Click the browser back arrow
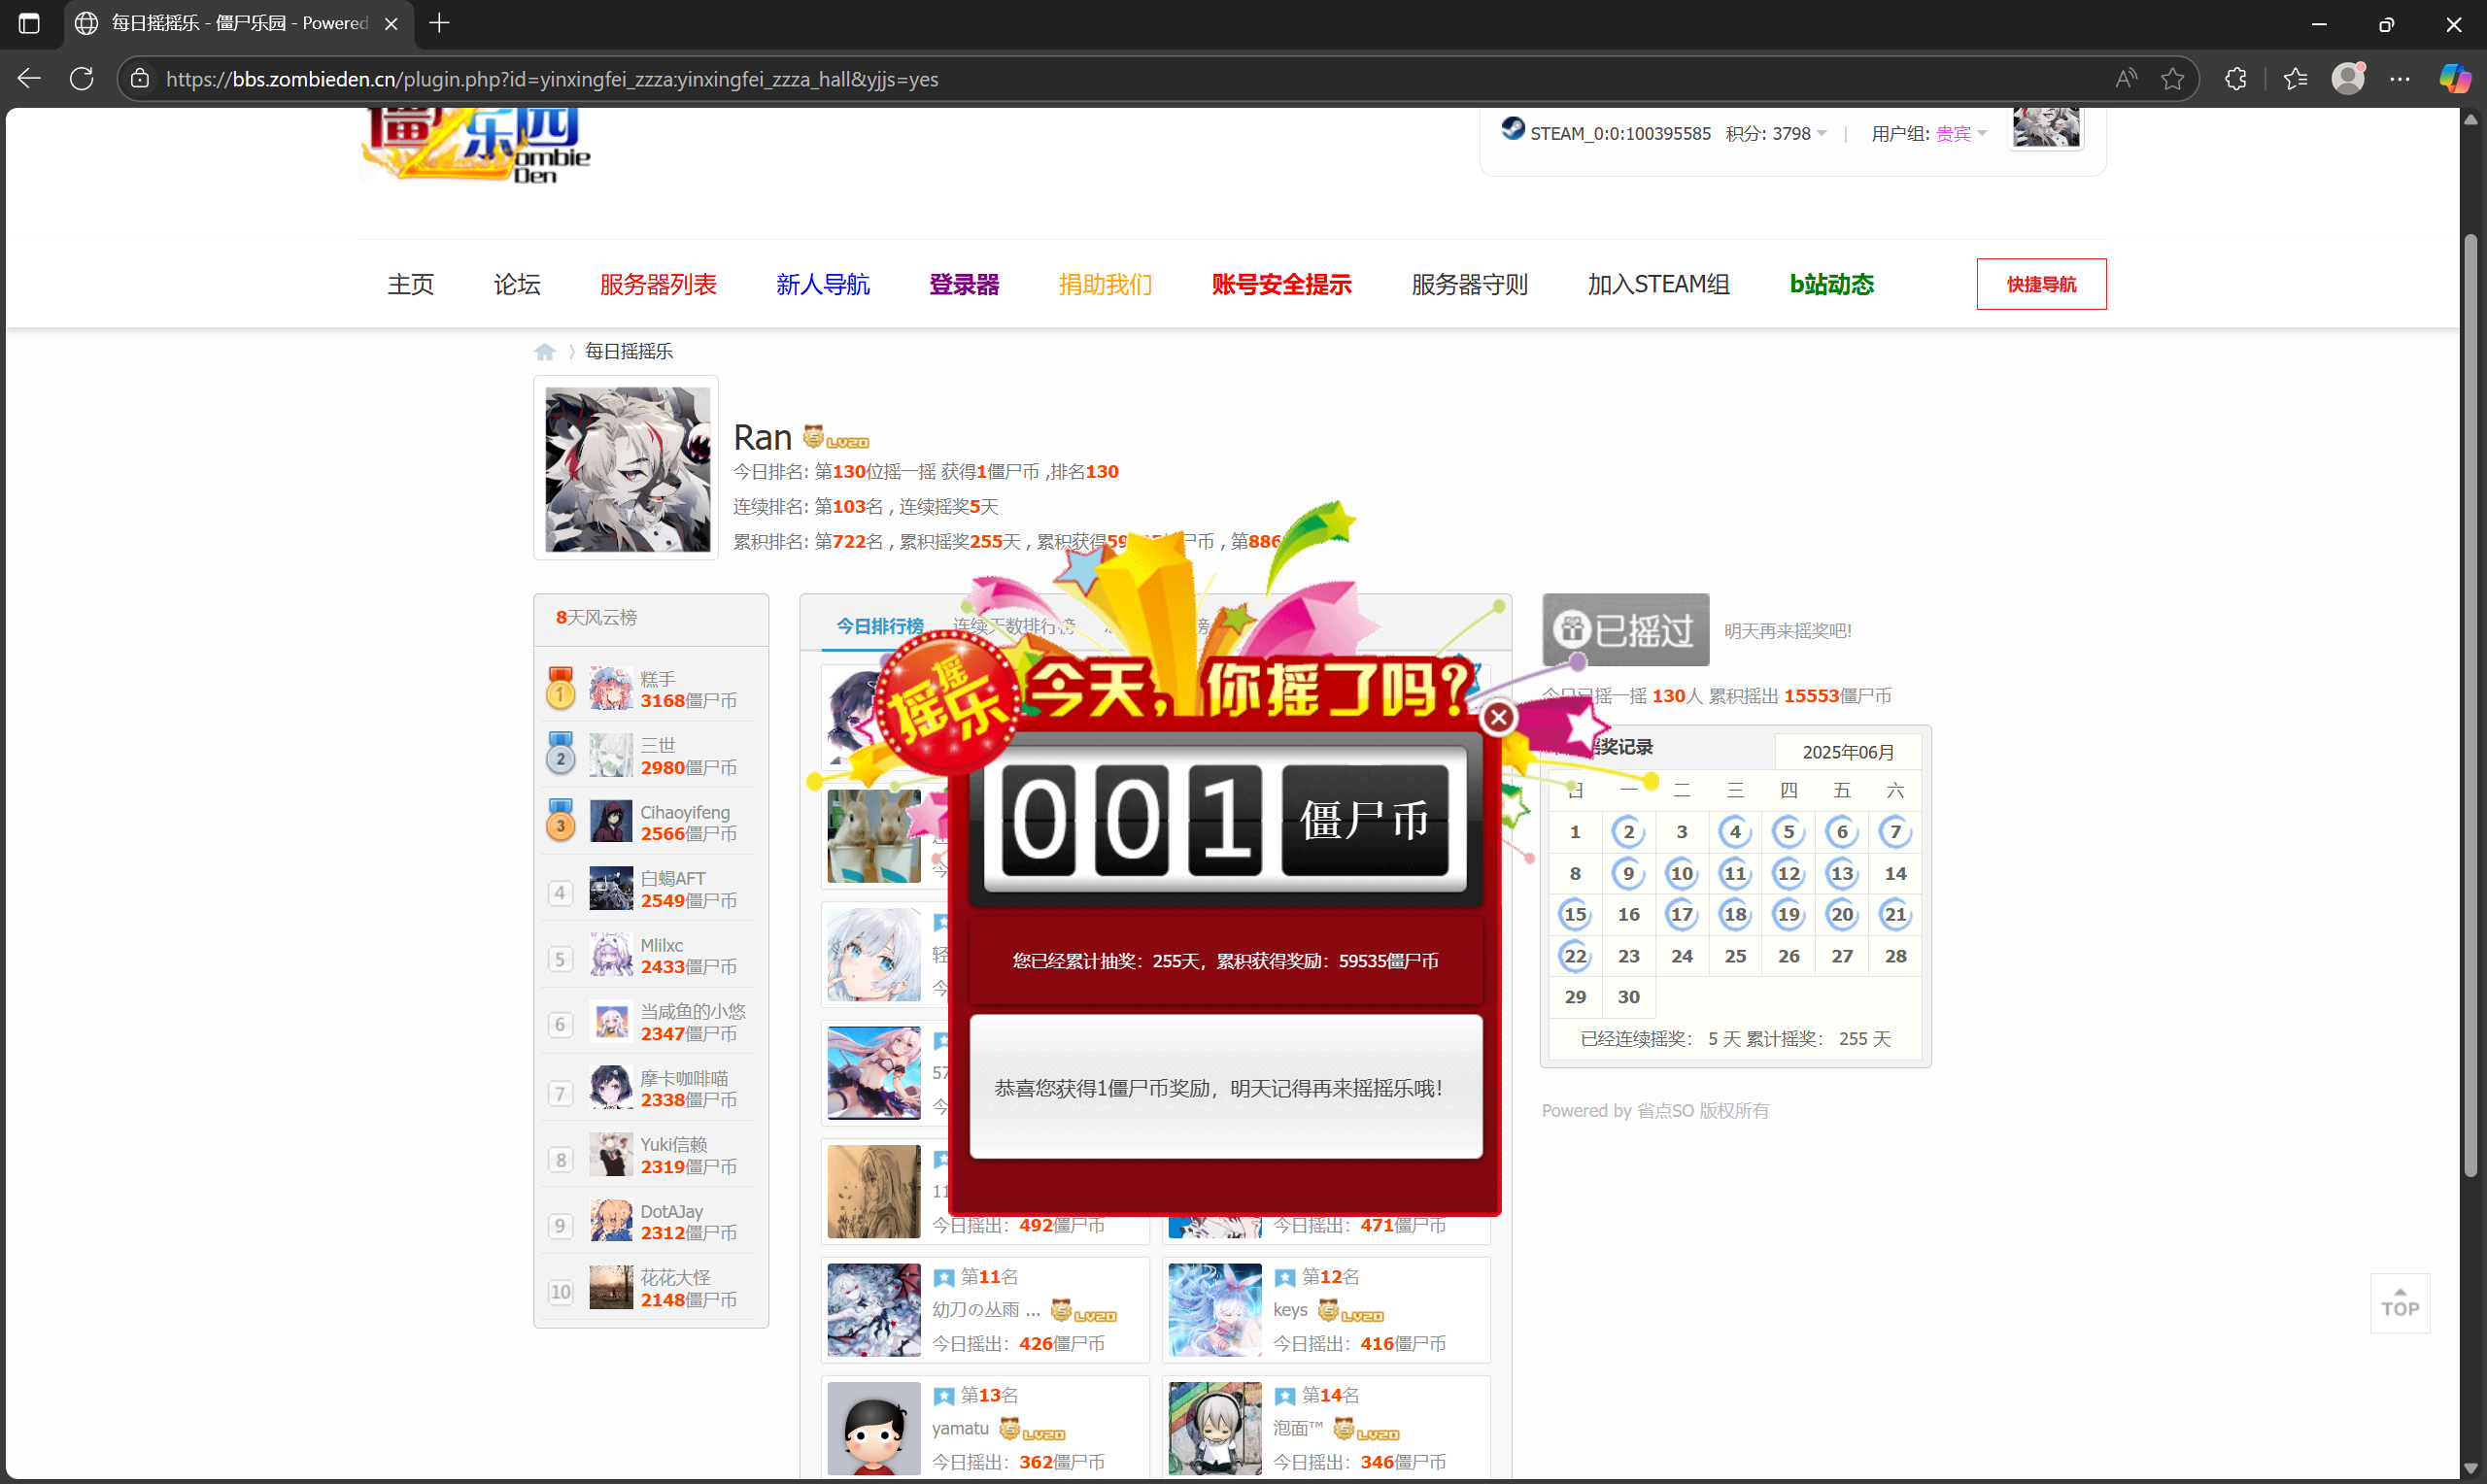Screen dimensions: 2487x1484 [x=29, y=79]
